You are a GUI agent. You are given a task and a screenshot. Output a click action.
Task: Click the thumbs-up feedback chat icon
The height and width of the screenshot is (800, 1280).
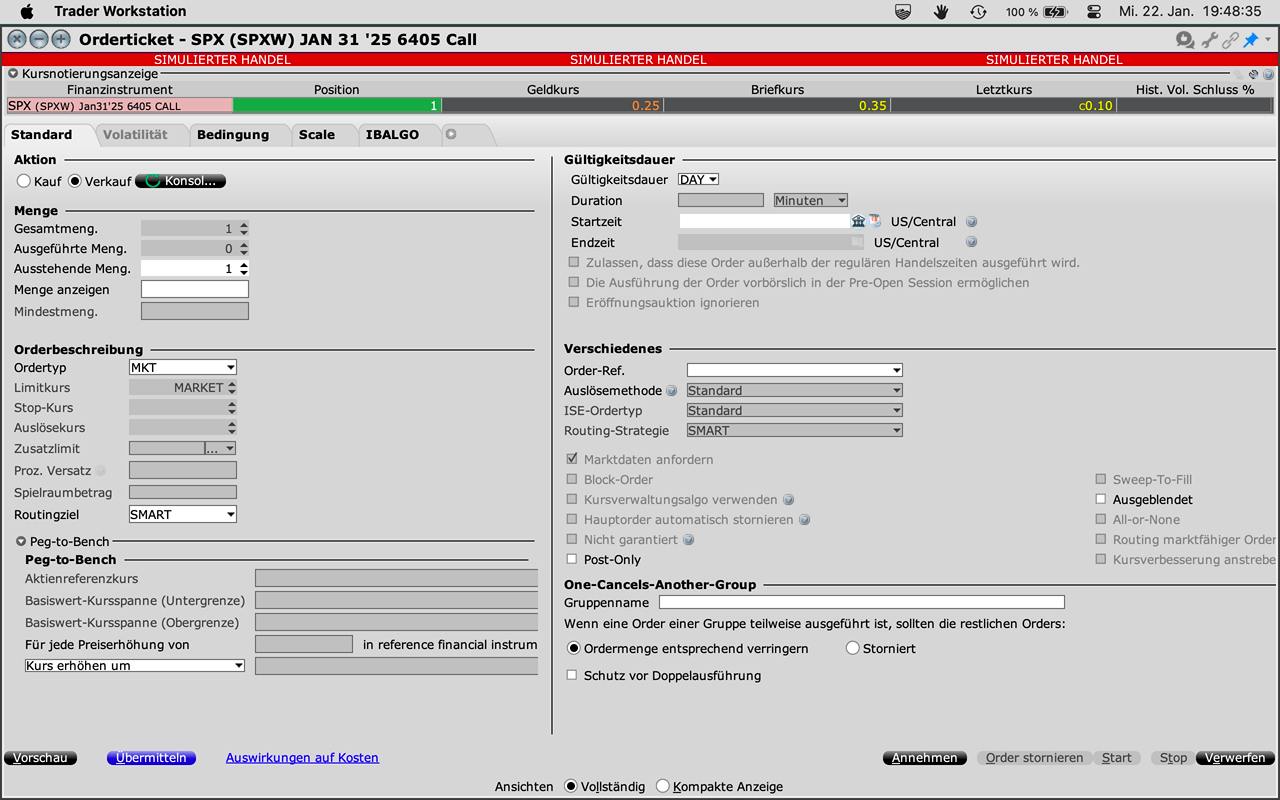[1185, 40]
